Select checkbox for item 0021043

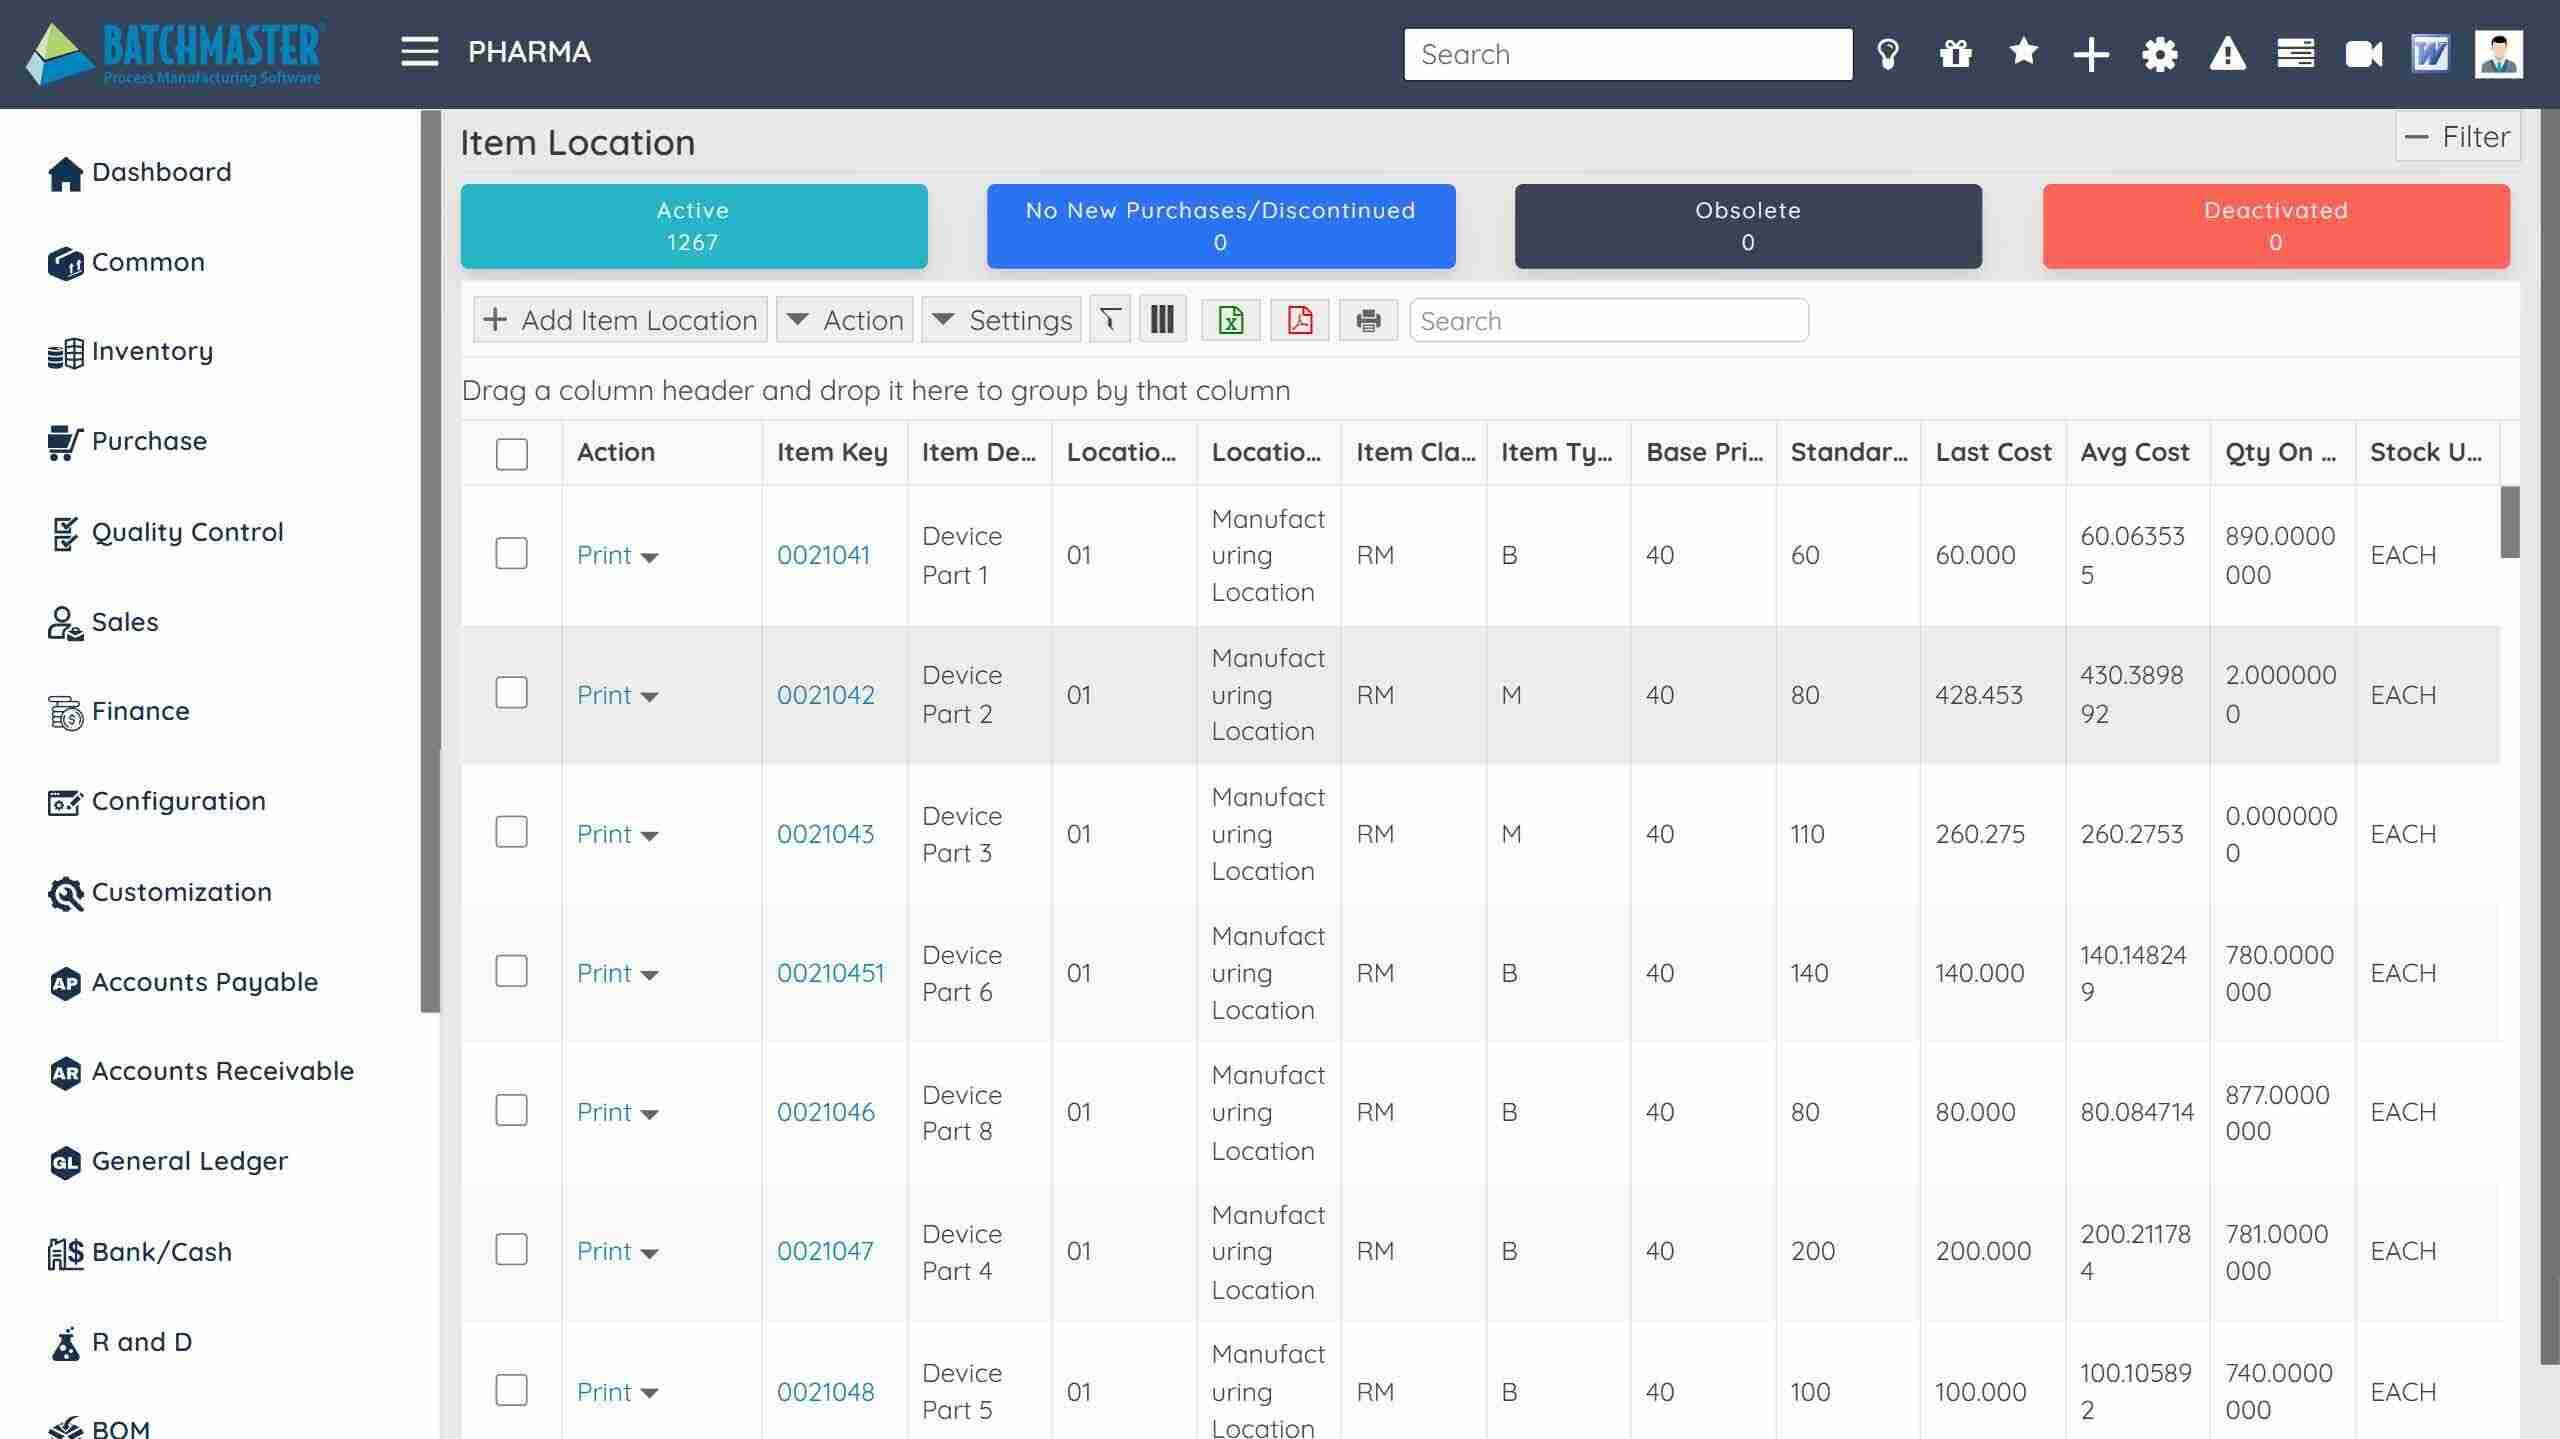511,832
